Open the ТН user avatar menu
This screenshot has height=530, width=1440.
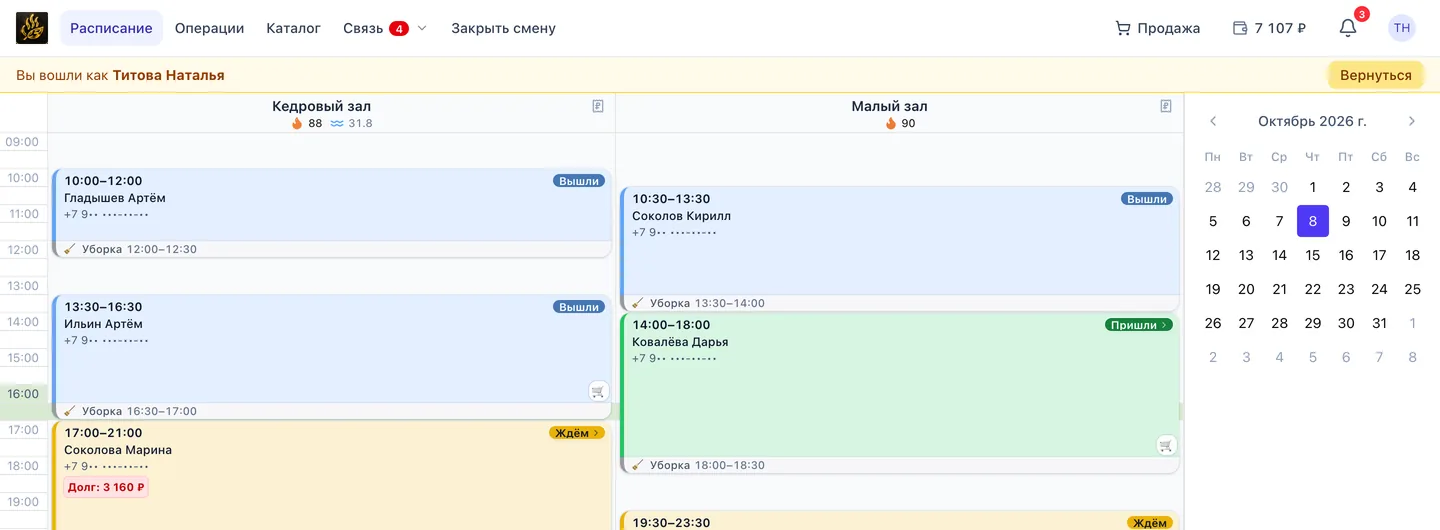point(1402,28)
